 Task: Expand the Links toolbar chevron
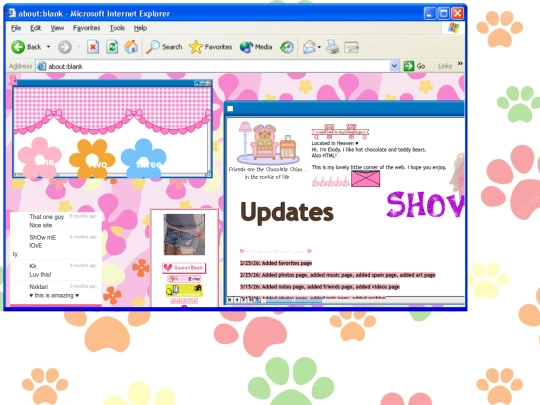[x=460, y=64]
